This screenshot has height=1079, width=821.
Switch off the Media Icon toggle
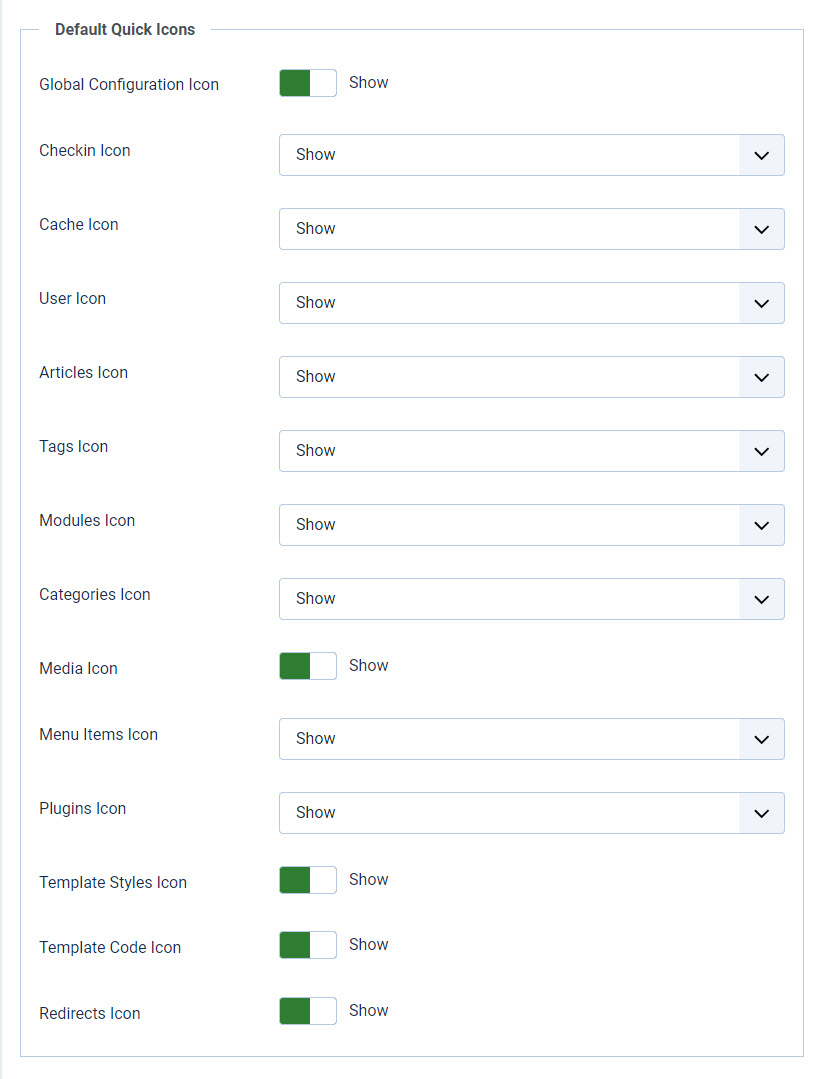point(307,665)
